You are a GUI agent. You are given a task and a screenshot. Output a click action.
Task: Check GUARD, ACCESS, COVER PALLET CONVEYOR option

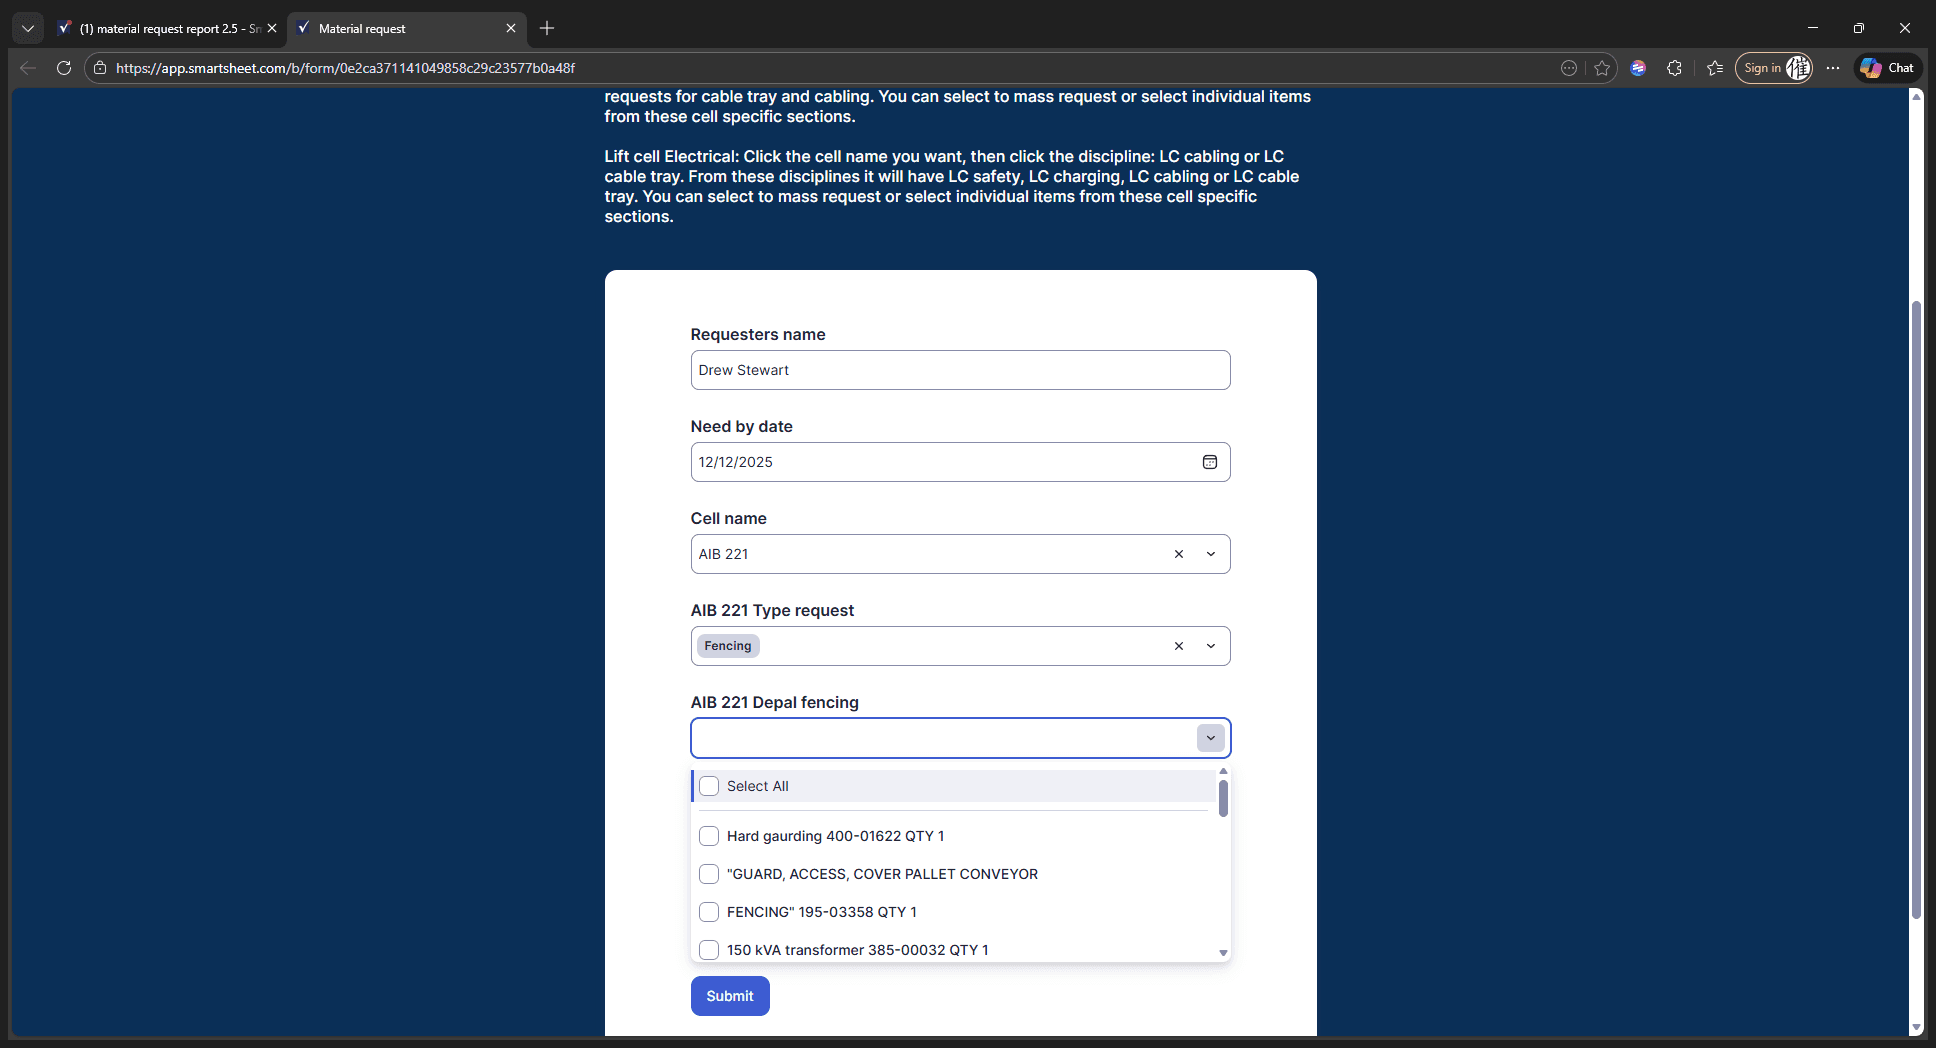coord(709,874)
